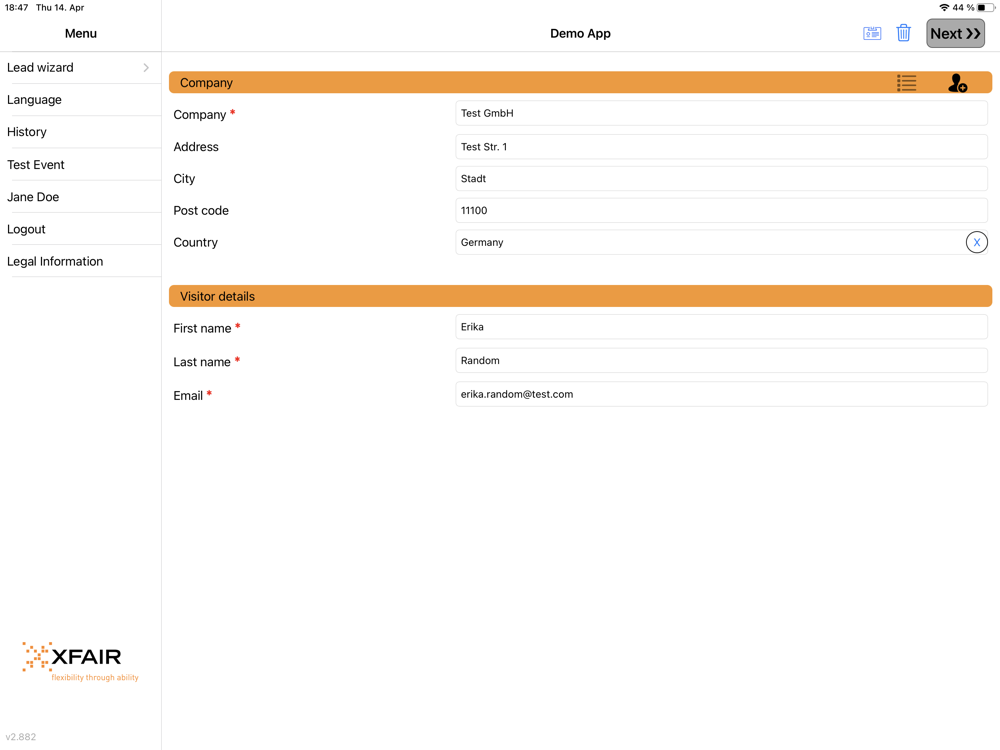Click the Company section header title
This screenshot has width=1000, height=750.
point(206,83)
